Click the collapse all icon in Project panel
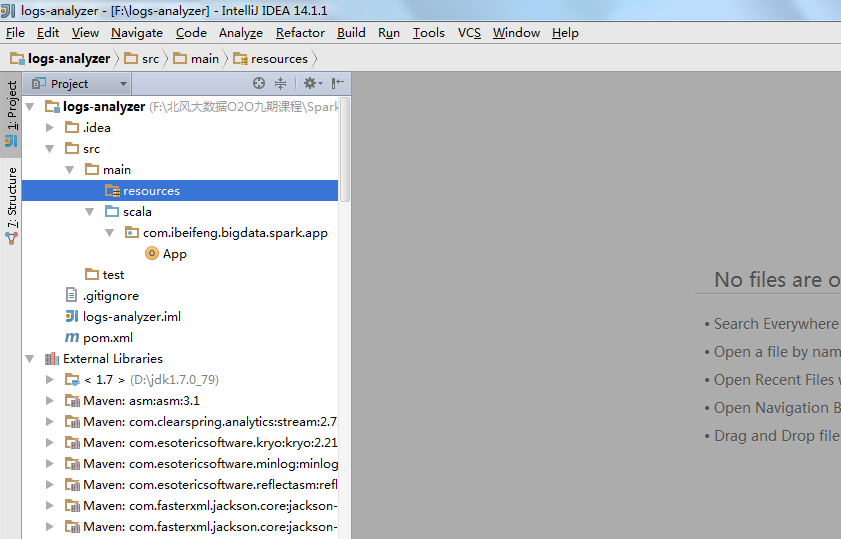 [x=281, y=83]
